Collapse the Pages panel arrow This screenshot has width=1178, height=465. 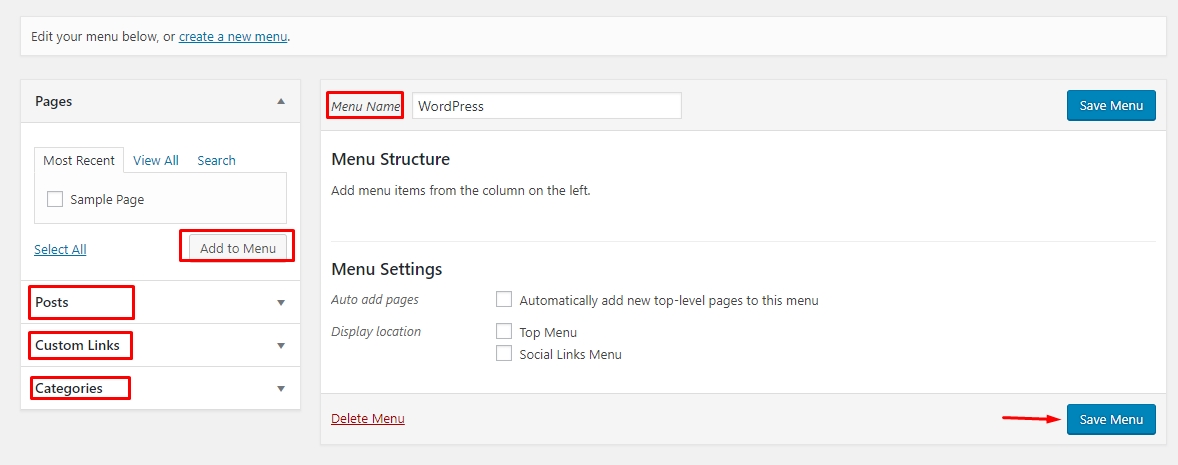(281, 101)
